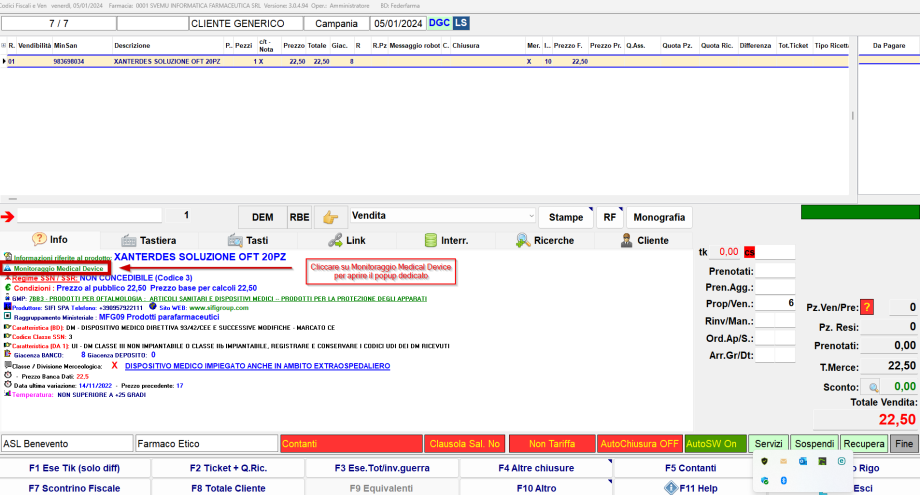This screenshot has width=920, height=495.
Task: Toggle the AutoChiusura OFF button
Action: point(638,443)
